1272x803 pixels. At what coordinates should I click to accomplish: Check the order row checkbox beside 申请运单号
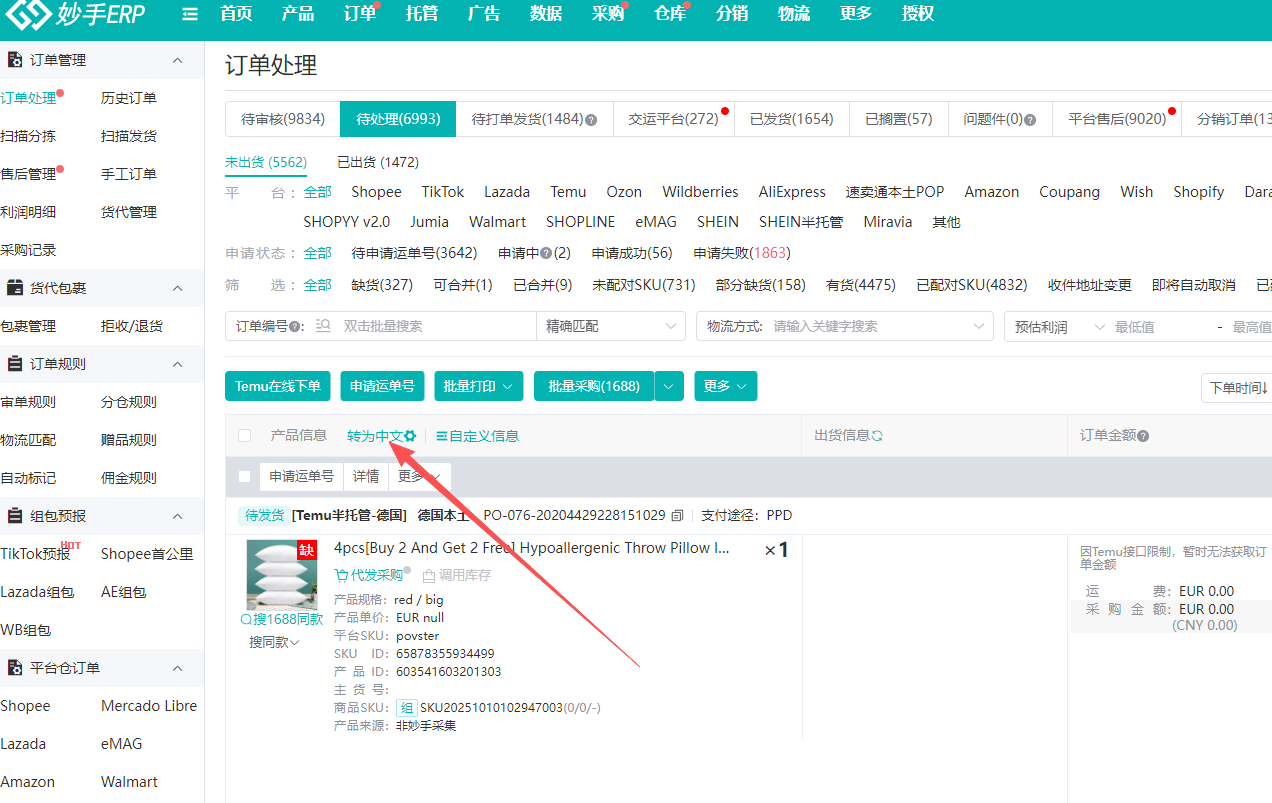coord(245,477)
